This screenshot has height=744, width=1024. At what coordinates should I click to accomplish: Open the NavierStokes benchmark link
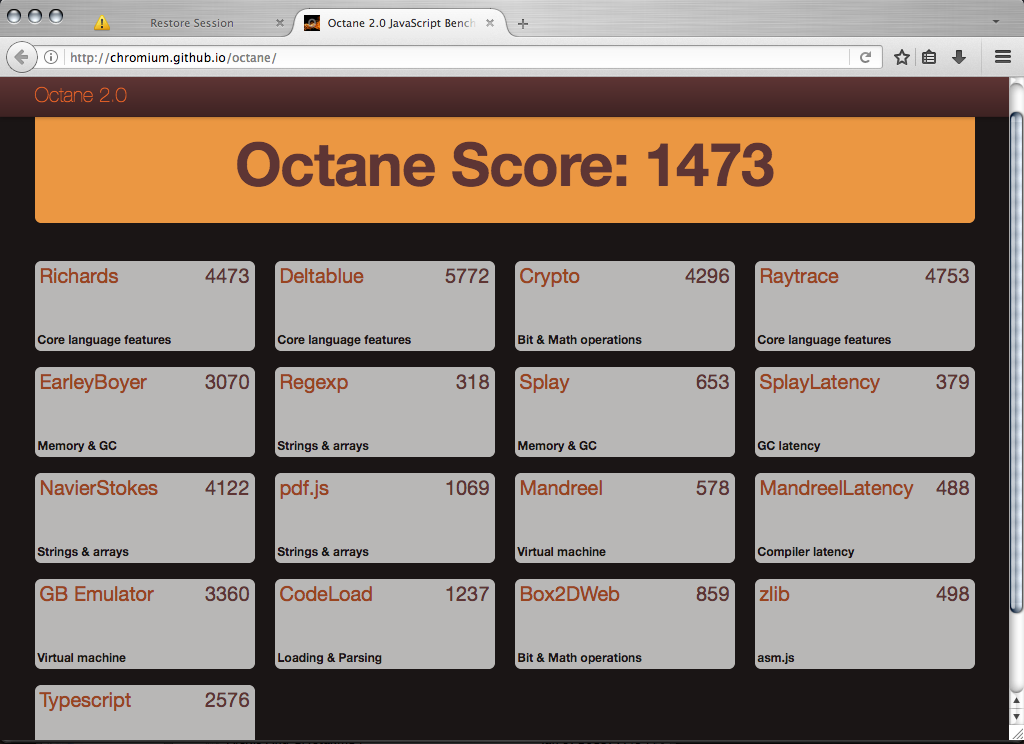99,488
